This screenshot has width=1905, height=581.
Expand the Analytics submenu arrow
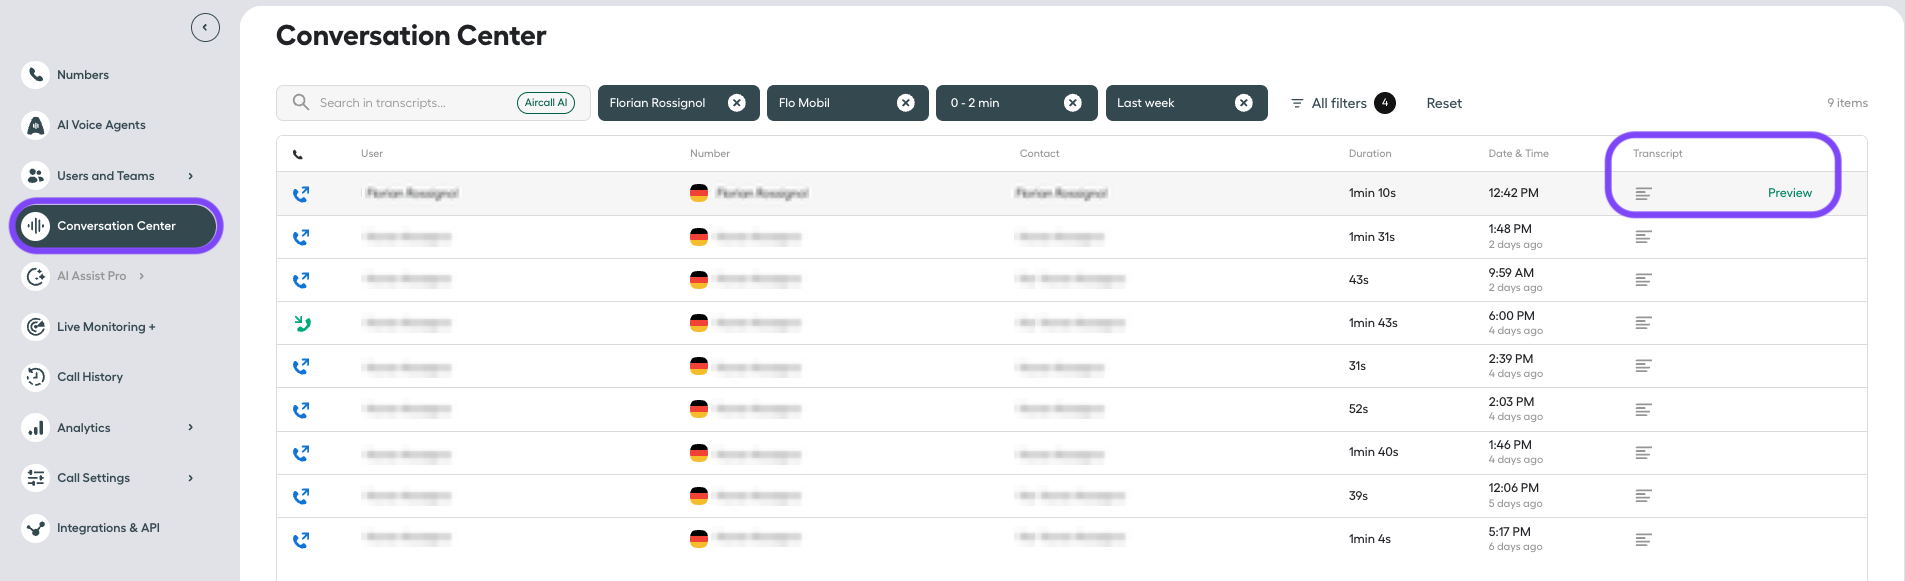190,428
